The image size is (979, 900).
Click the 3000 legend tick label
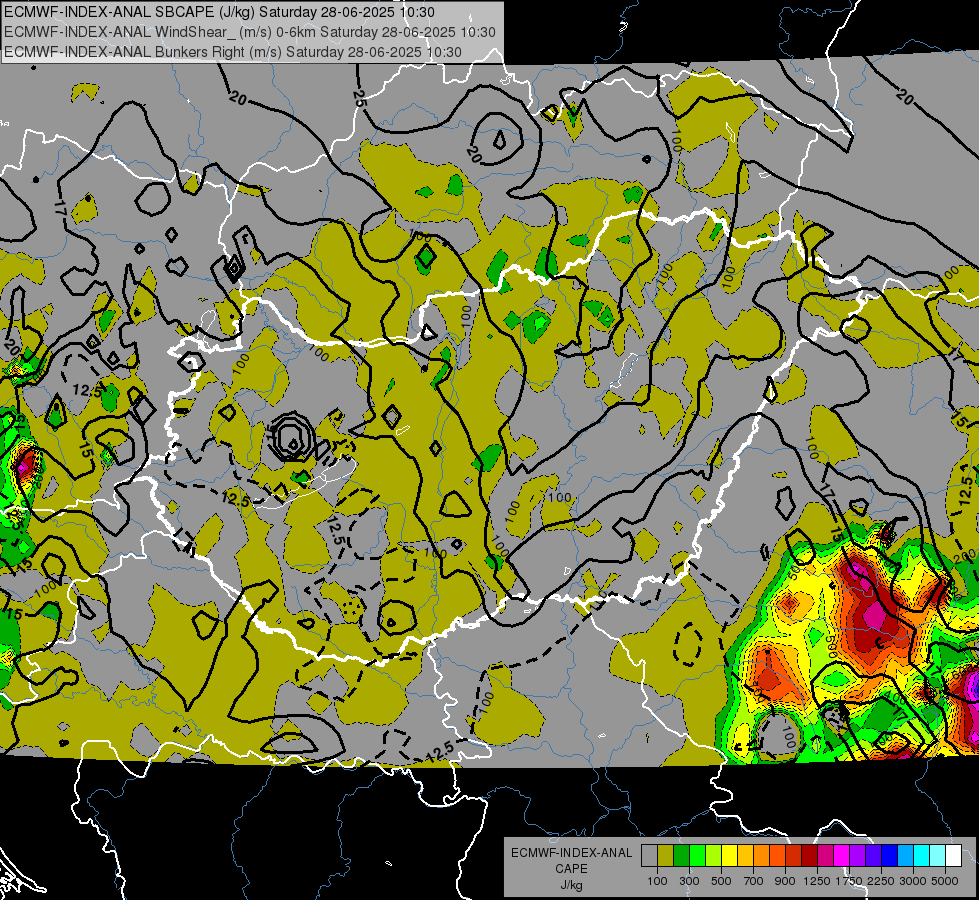(x=913, y=881)
